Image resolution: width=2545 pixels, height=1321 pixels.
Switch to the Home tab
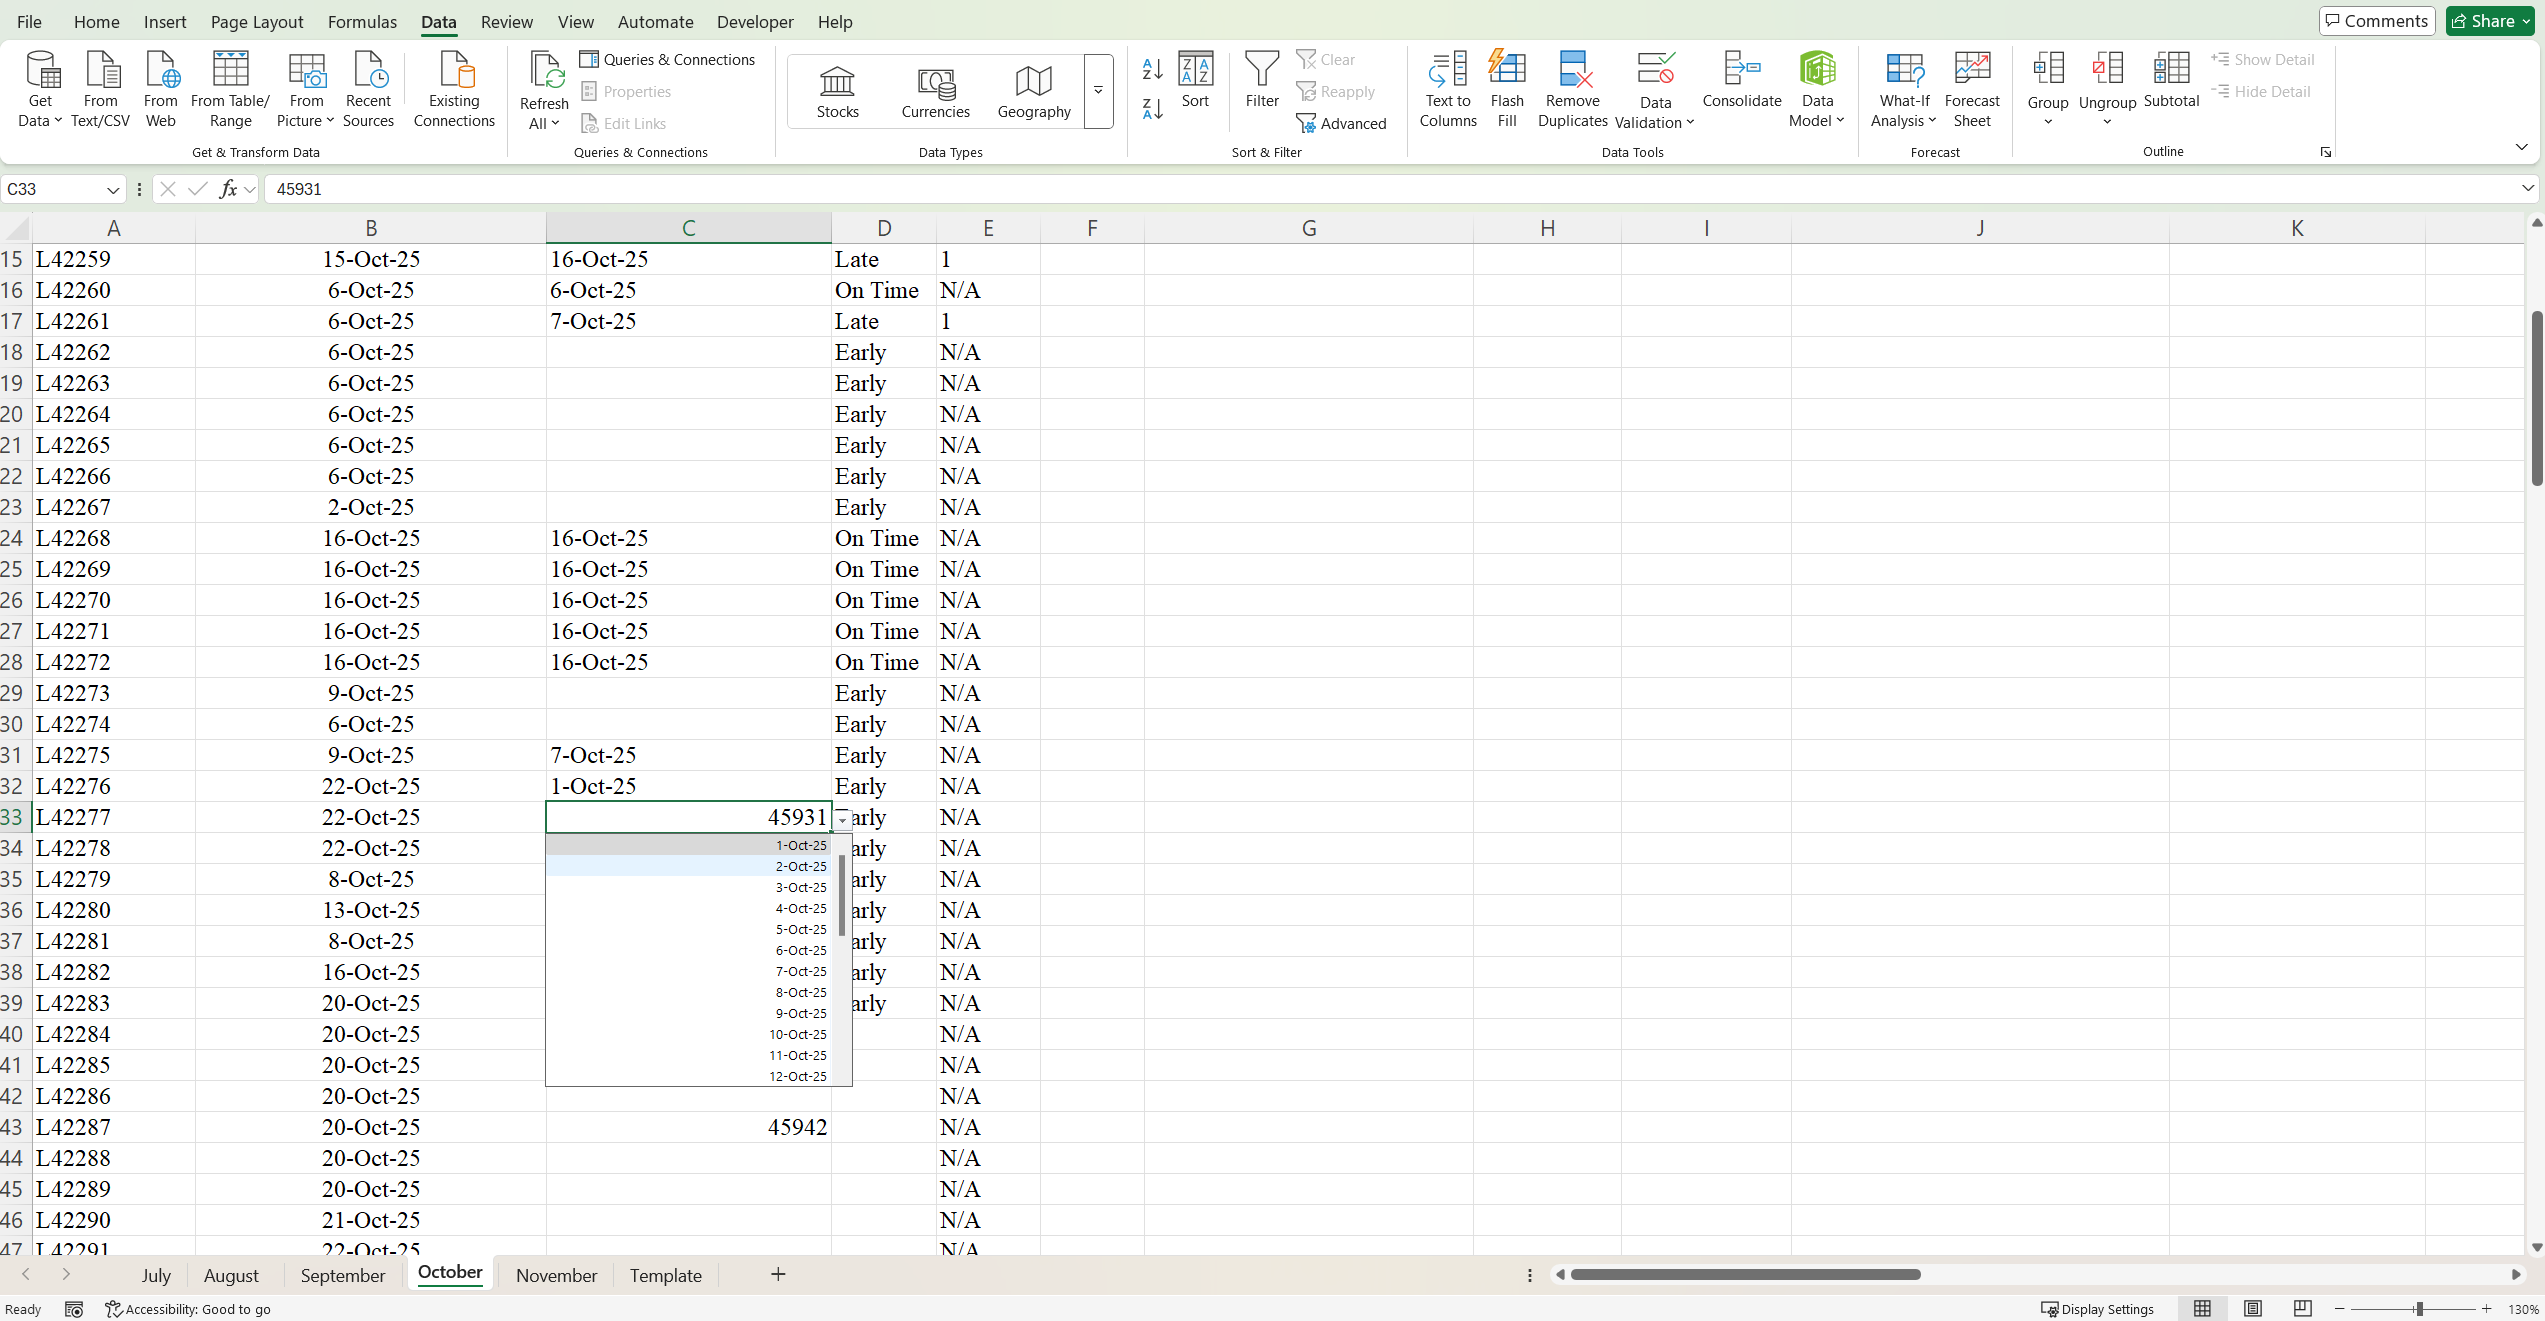pos(97,22)
